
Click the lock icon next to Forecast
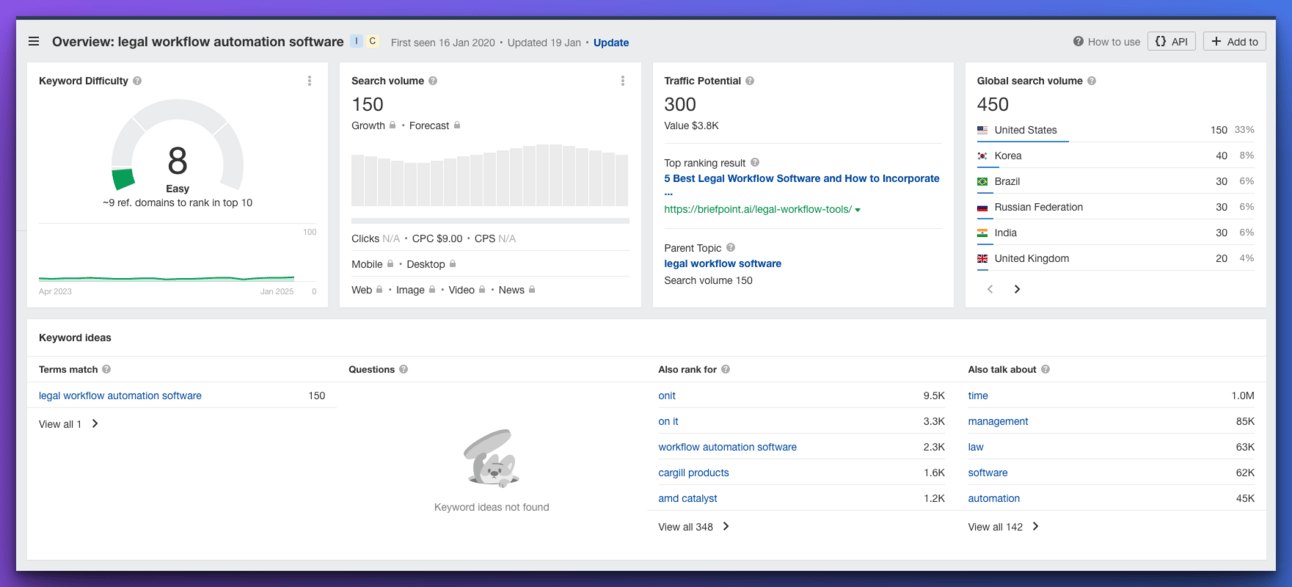click(457, 126)
